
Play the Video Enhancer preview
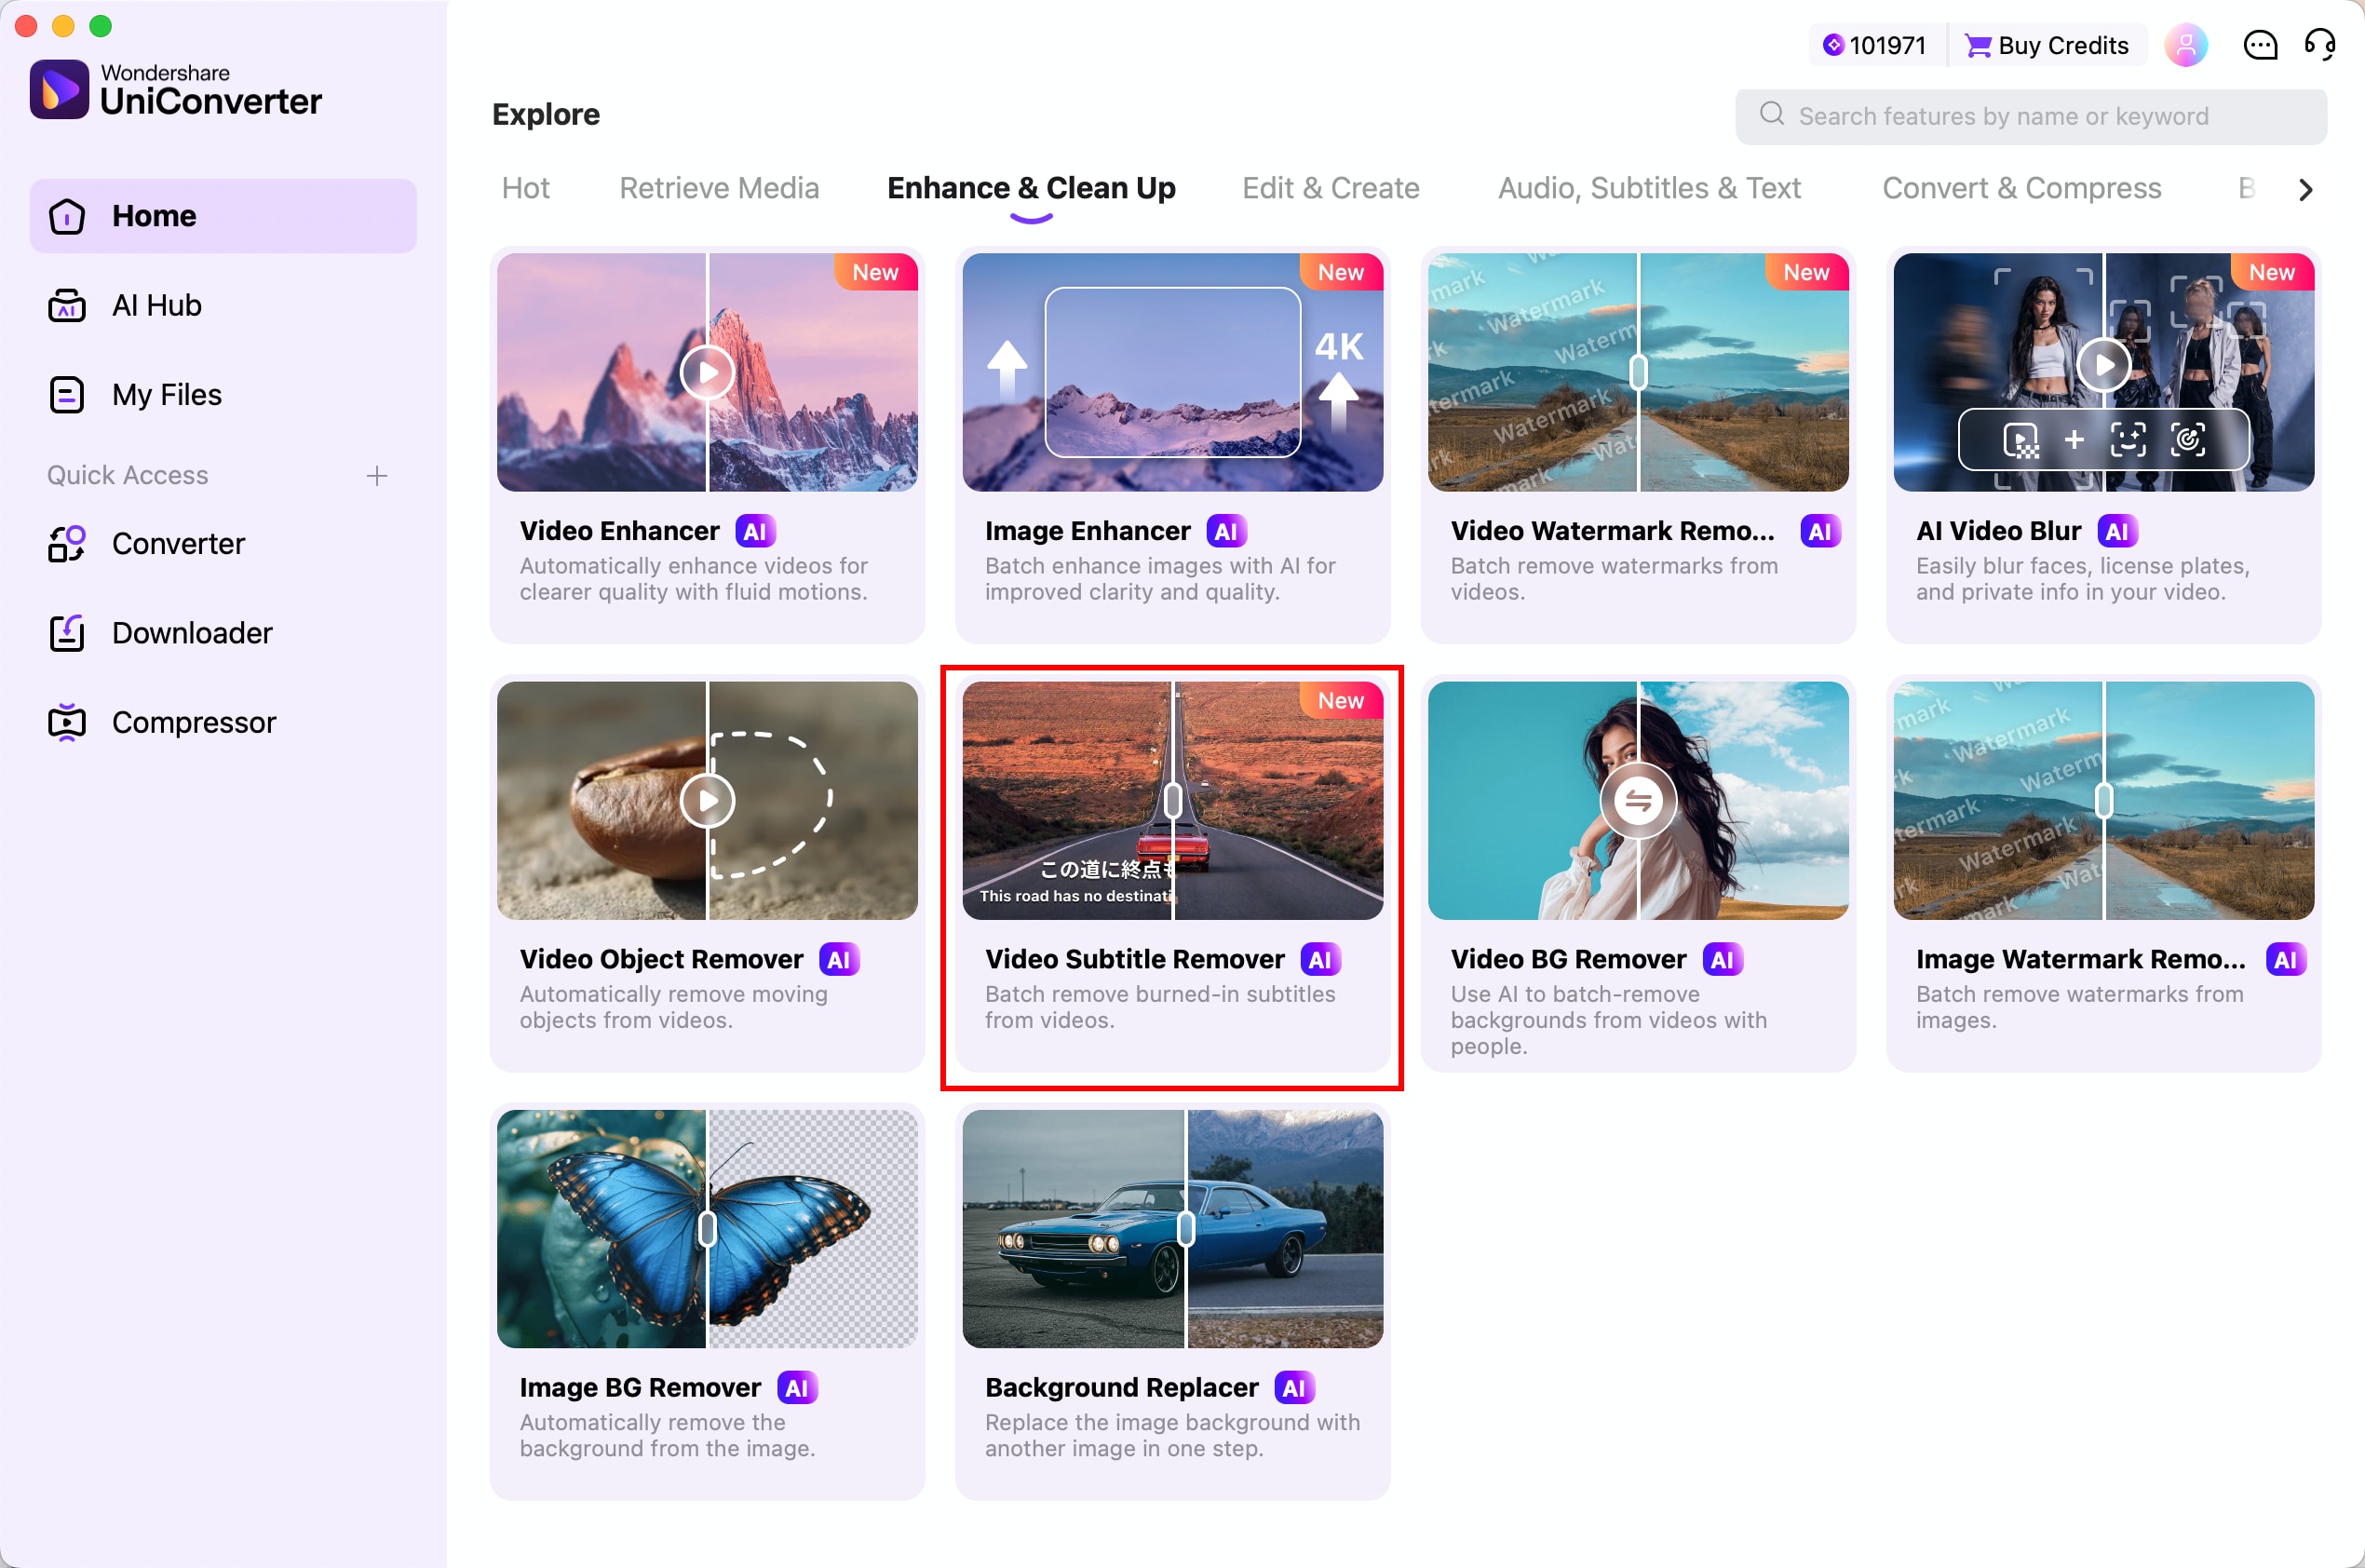707,373
